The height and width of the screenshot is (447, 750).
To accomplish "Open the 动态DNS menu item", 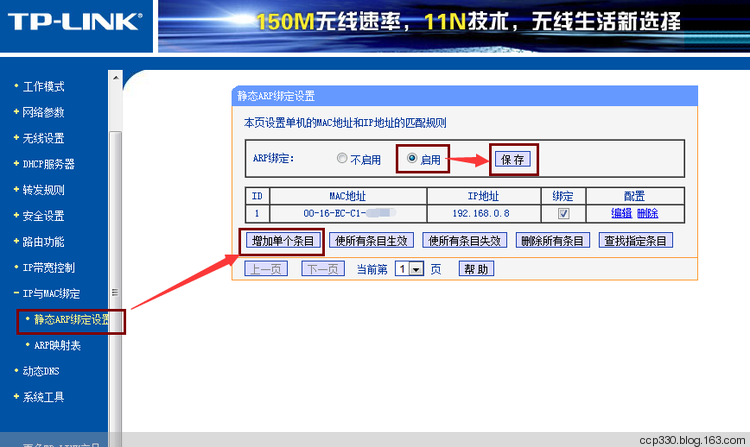I will (41, 371).
